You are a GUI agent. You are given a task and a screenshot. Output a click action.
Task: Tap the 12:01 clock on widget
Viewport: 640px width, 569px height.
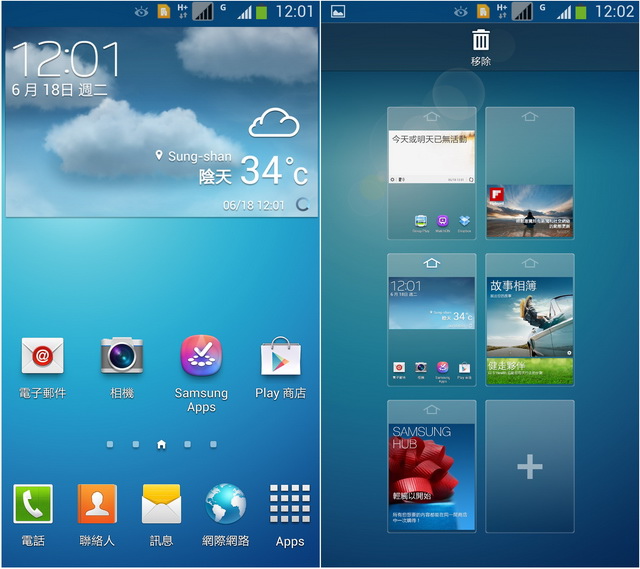click(x=67, y=60)
